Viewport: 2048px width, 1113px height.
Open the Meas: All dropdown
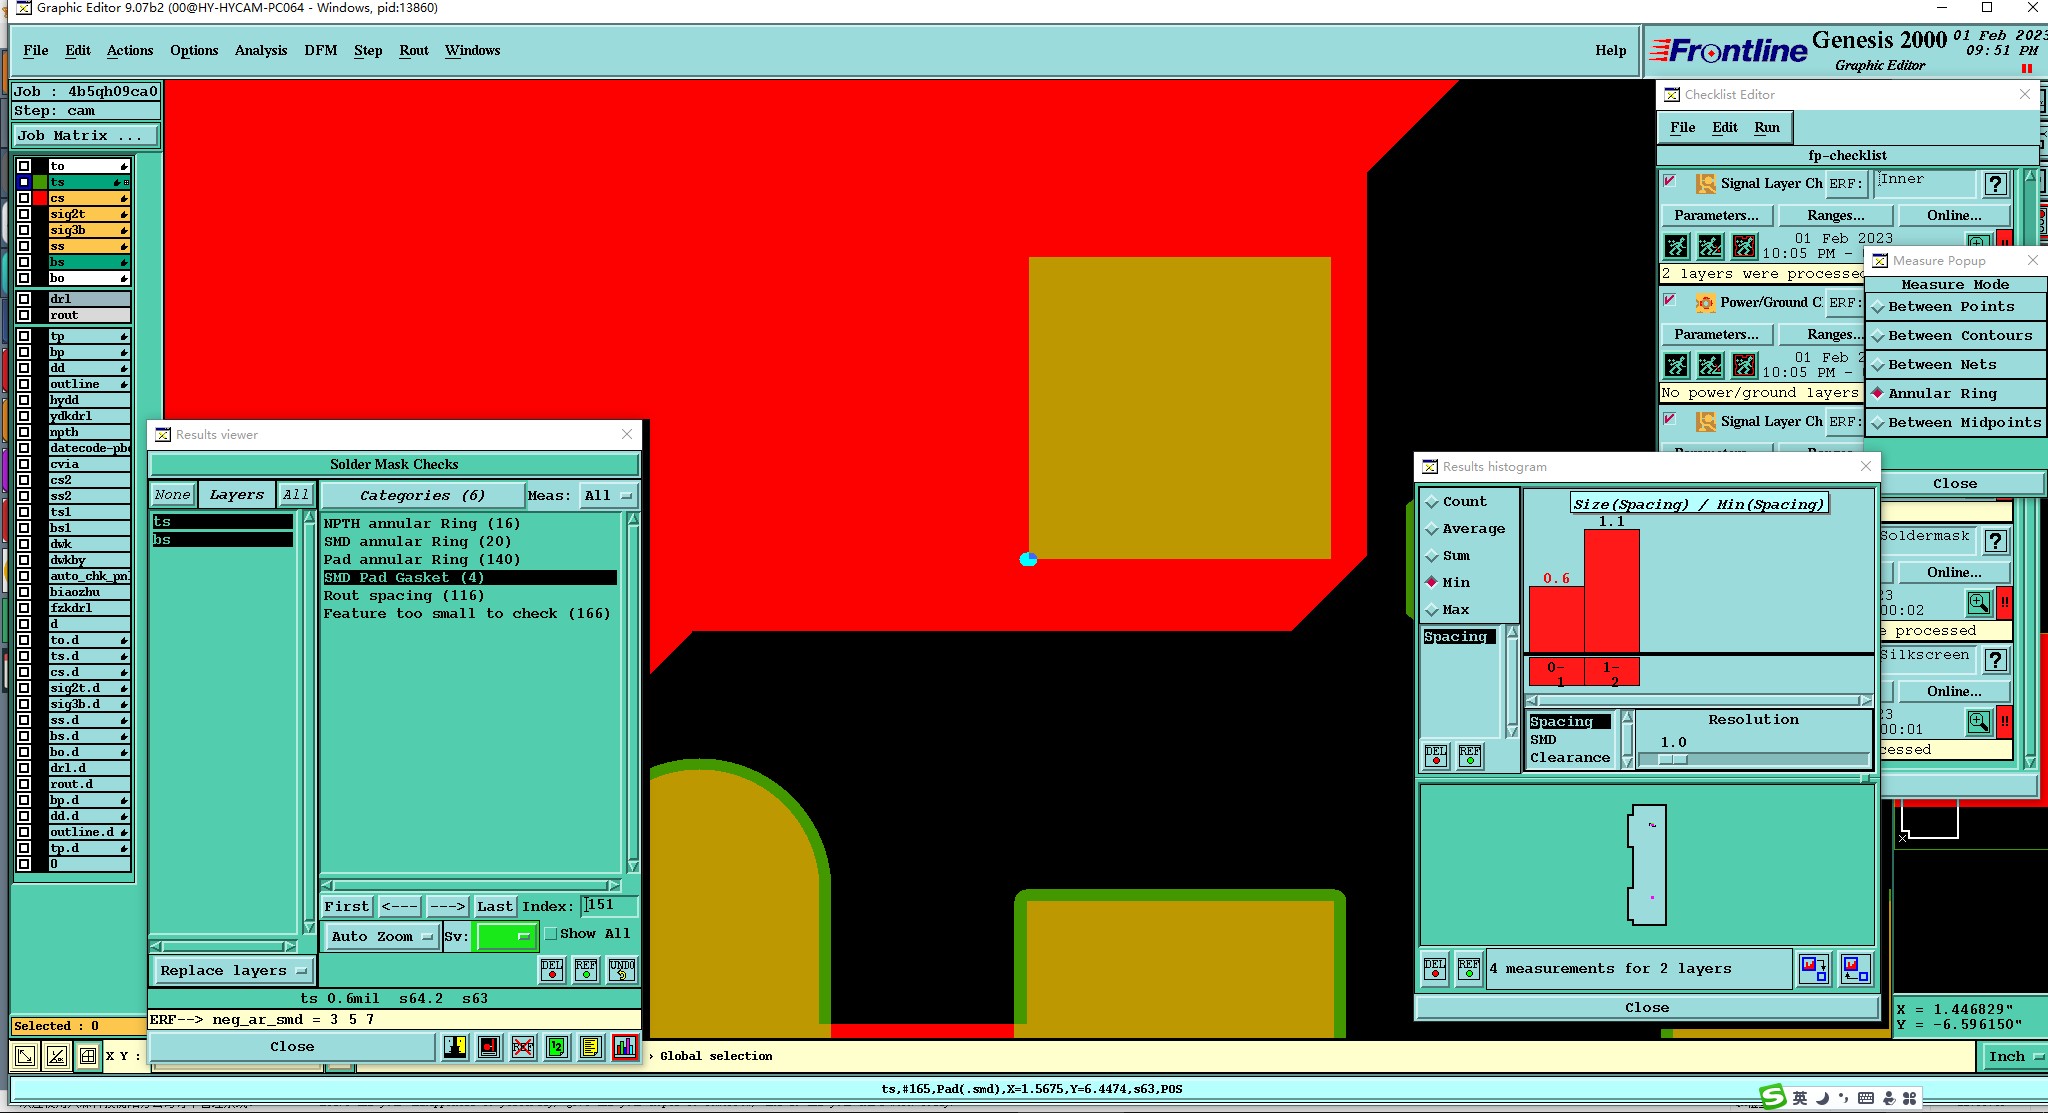point(609,496)
